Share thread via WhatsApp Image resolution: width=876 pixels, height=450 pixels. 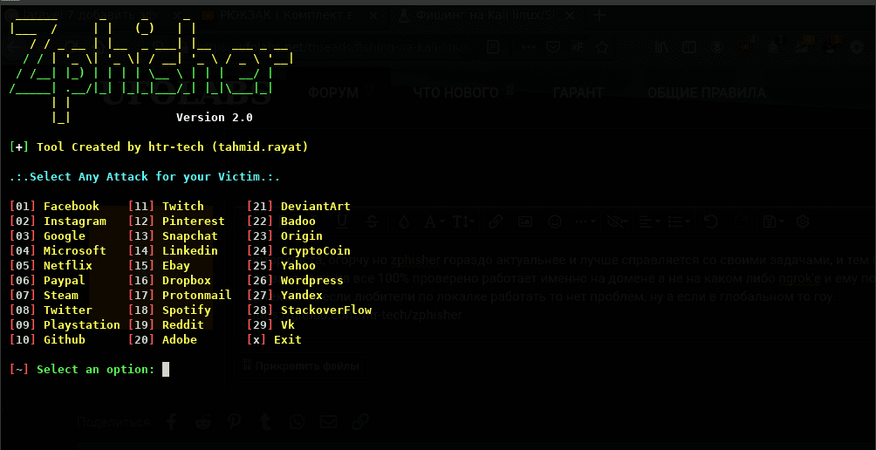pyautogui.click(x=297, y=421)
